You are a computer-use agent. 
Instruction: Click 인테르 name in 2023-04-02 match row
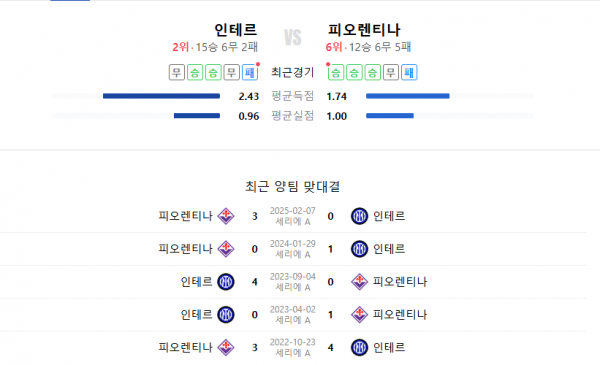click(196, 315)
